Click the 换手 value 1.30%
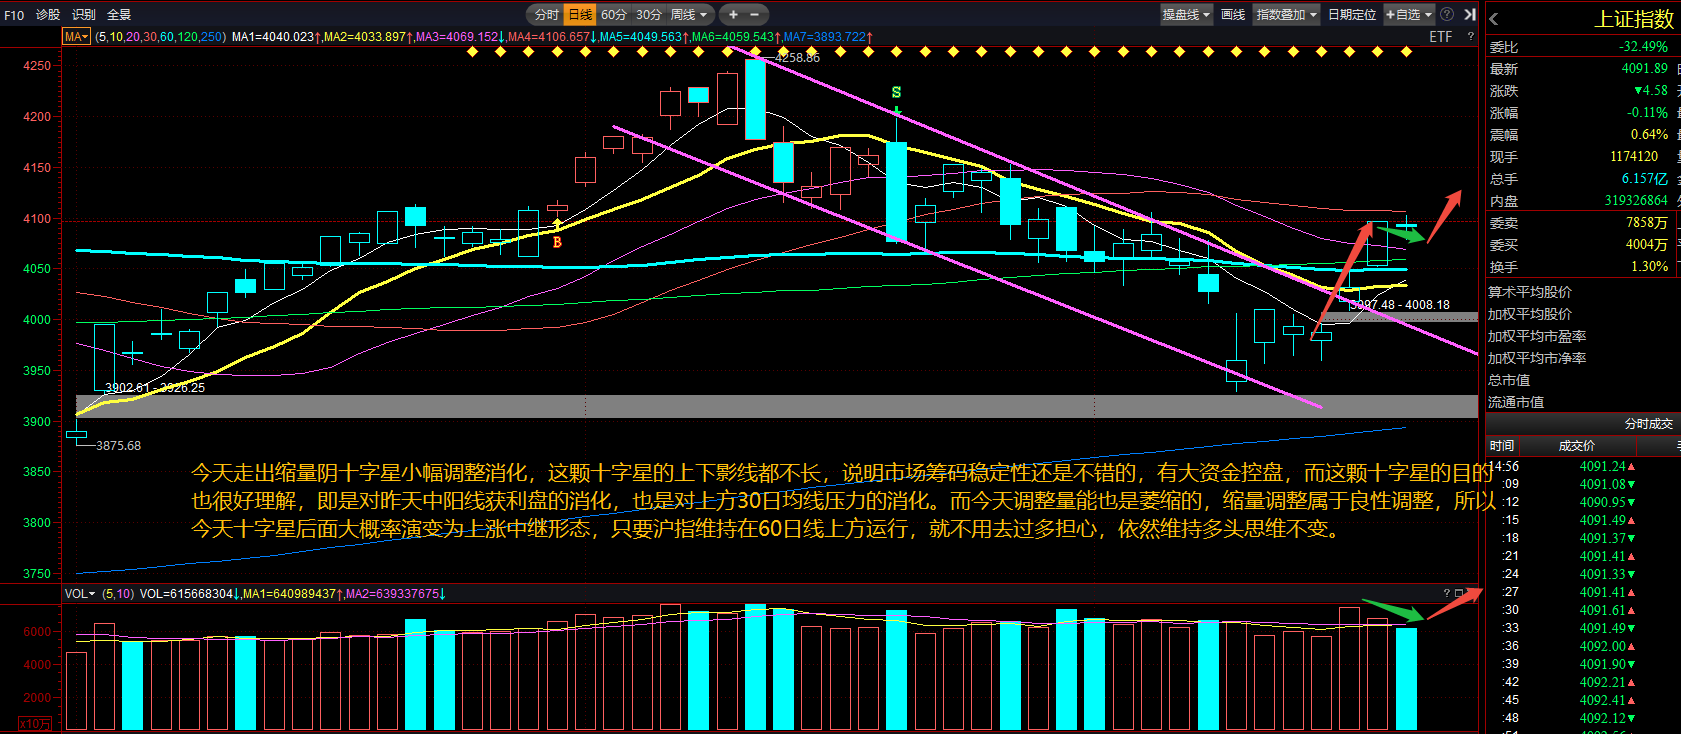1681x734 pixels. 1649,266
